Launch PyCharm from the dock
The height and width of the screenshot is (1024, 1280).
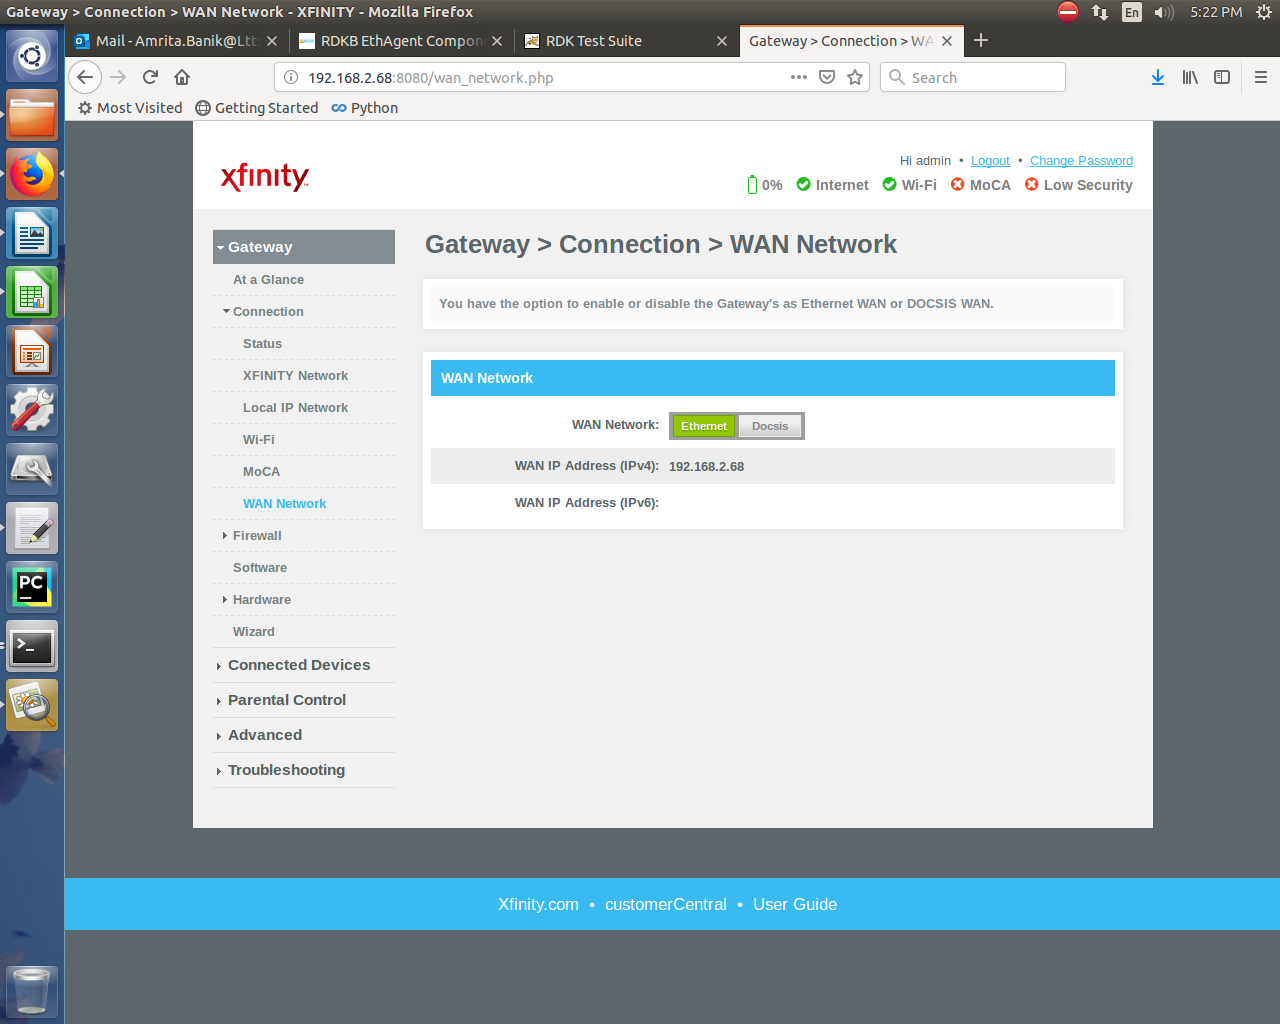[32, 587]
